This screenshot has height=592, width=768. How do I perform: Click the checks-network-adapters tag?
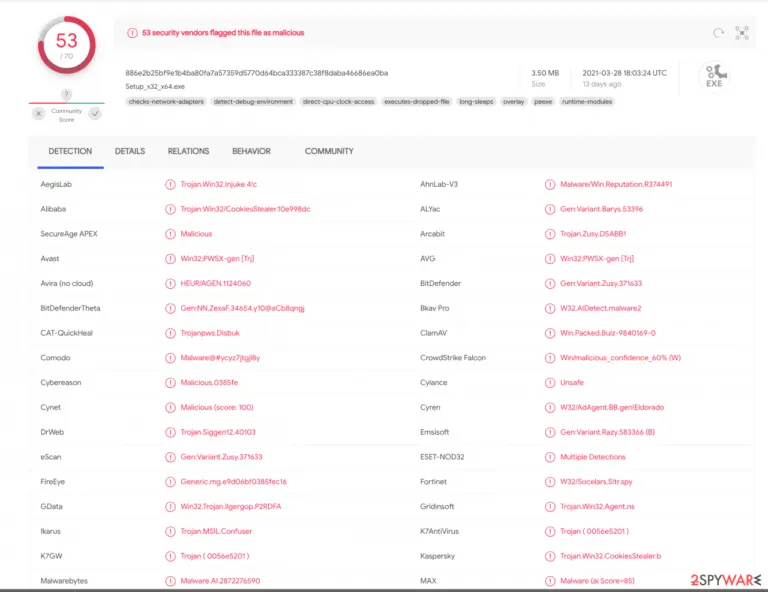tap(166, 102)
